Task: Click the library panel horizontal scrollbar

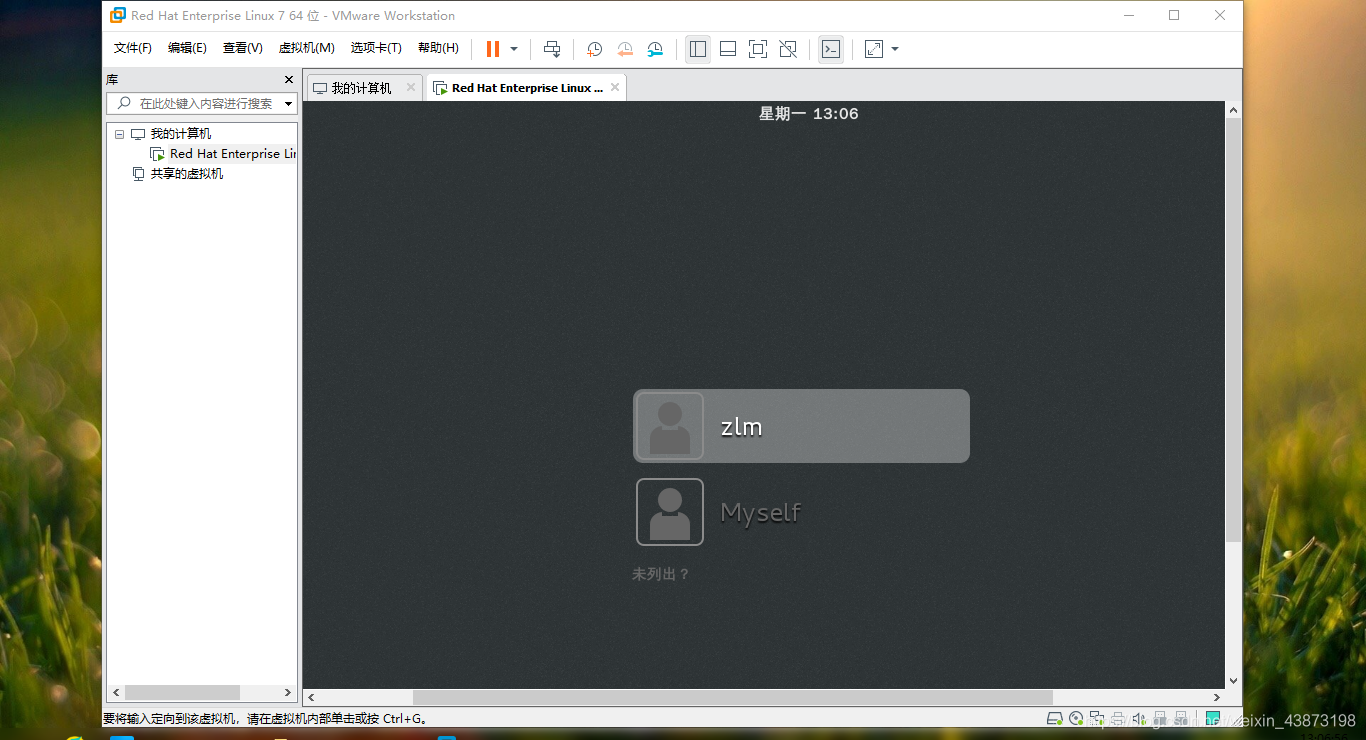Action: point(182,692)
